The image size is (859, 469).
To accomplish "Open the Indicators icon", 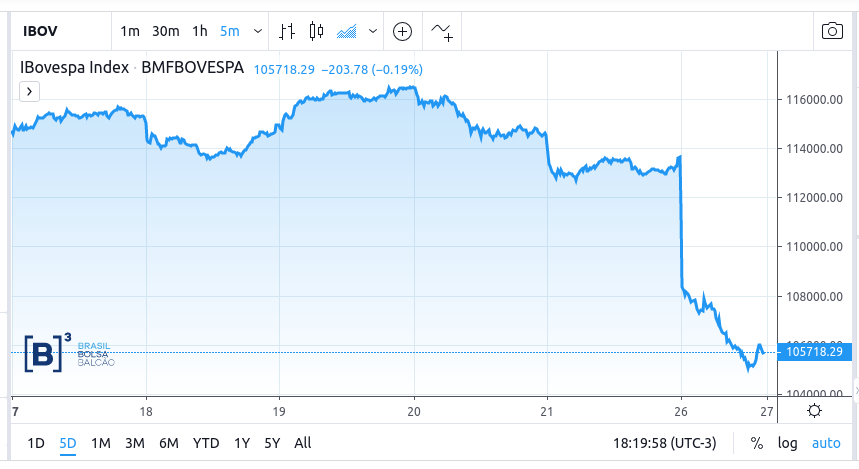I will point(442,32).
